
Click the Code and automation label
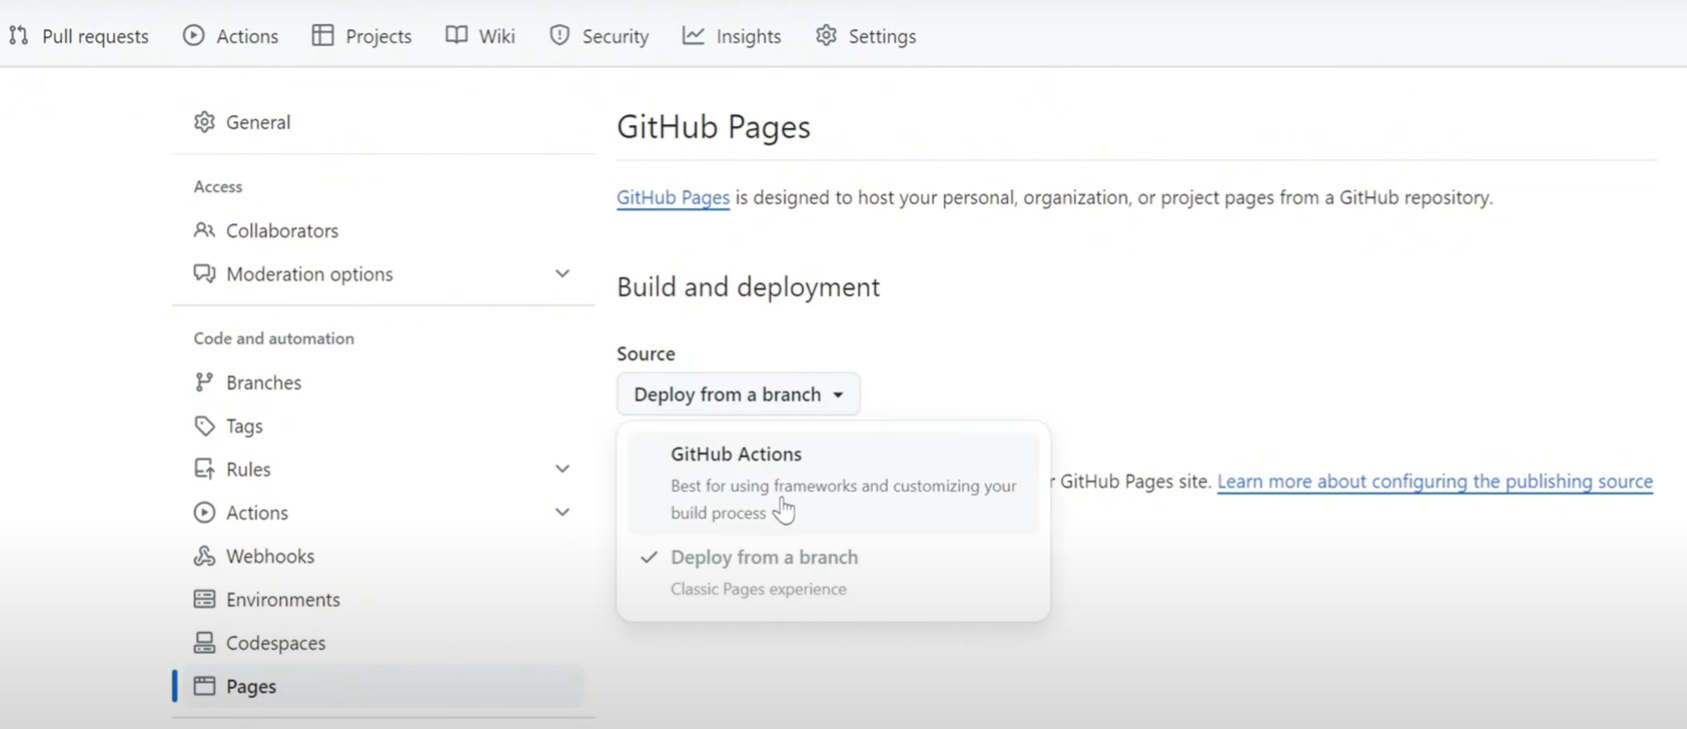click(274, 338)
